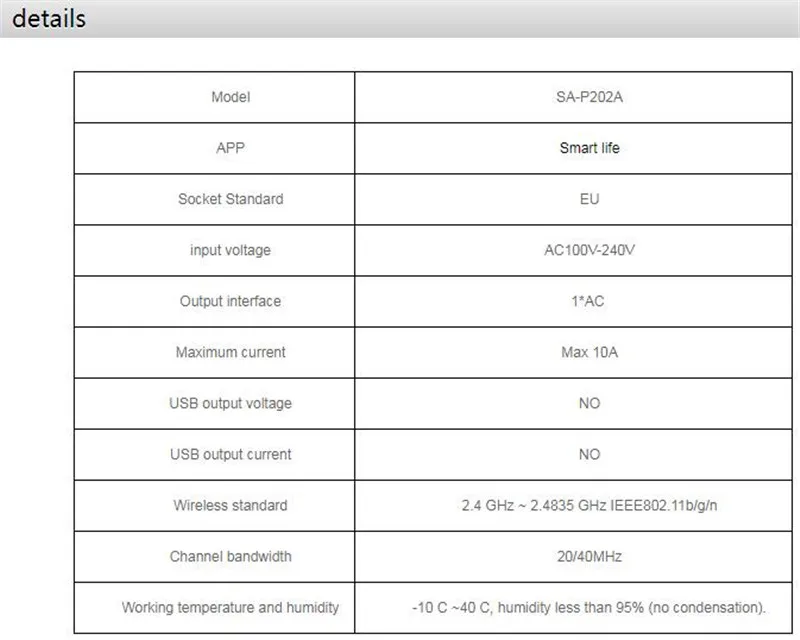Click the "Model" label cell
Image resolution: width=800 pixels, height=640 pixels.
click(230, 97)
